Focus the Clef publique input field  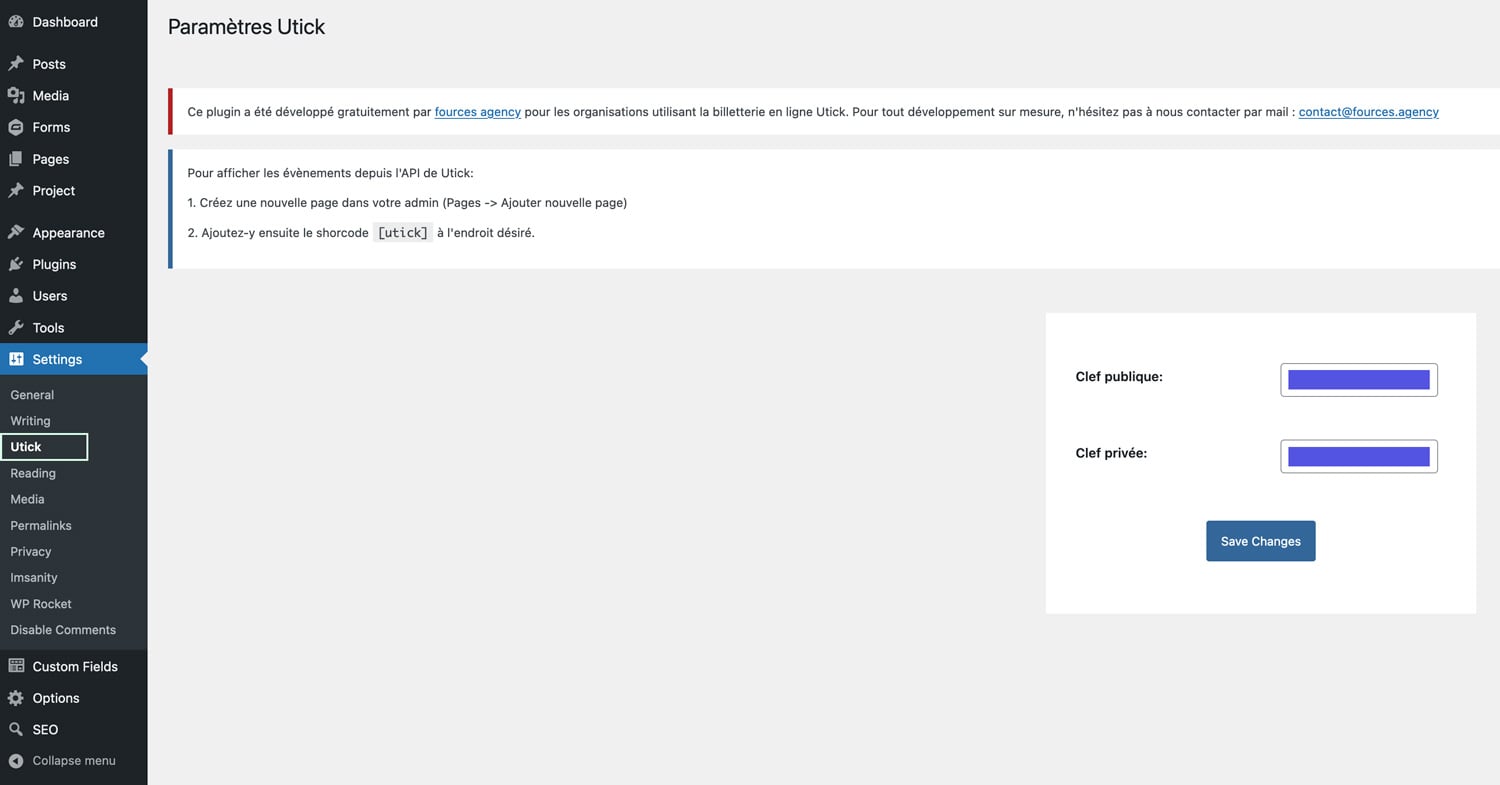tap(1359, 380)
